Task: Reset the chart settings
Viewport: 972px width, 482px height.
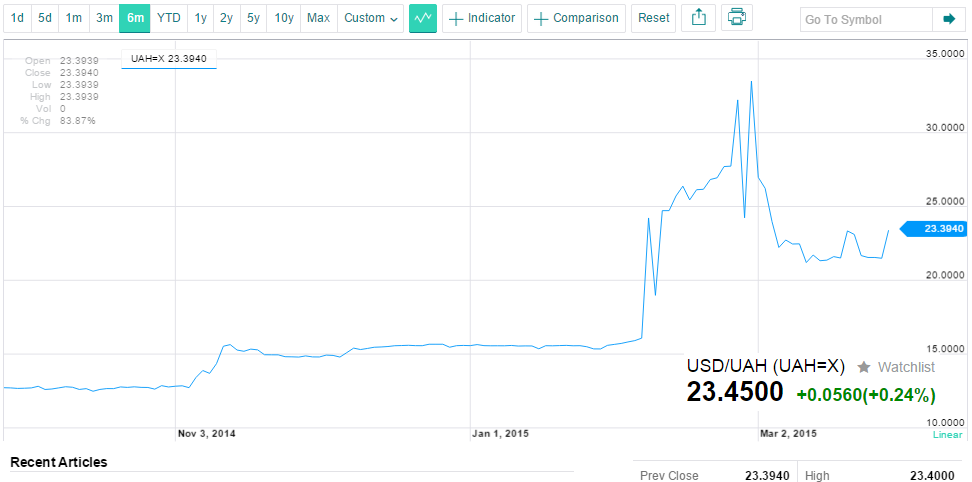Action: [x=654, y=18]
